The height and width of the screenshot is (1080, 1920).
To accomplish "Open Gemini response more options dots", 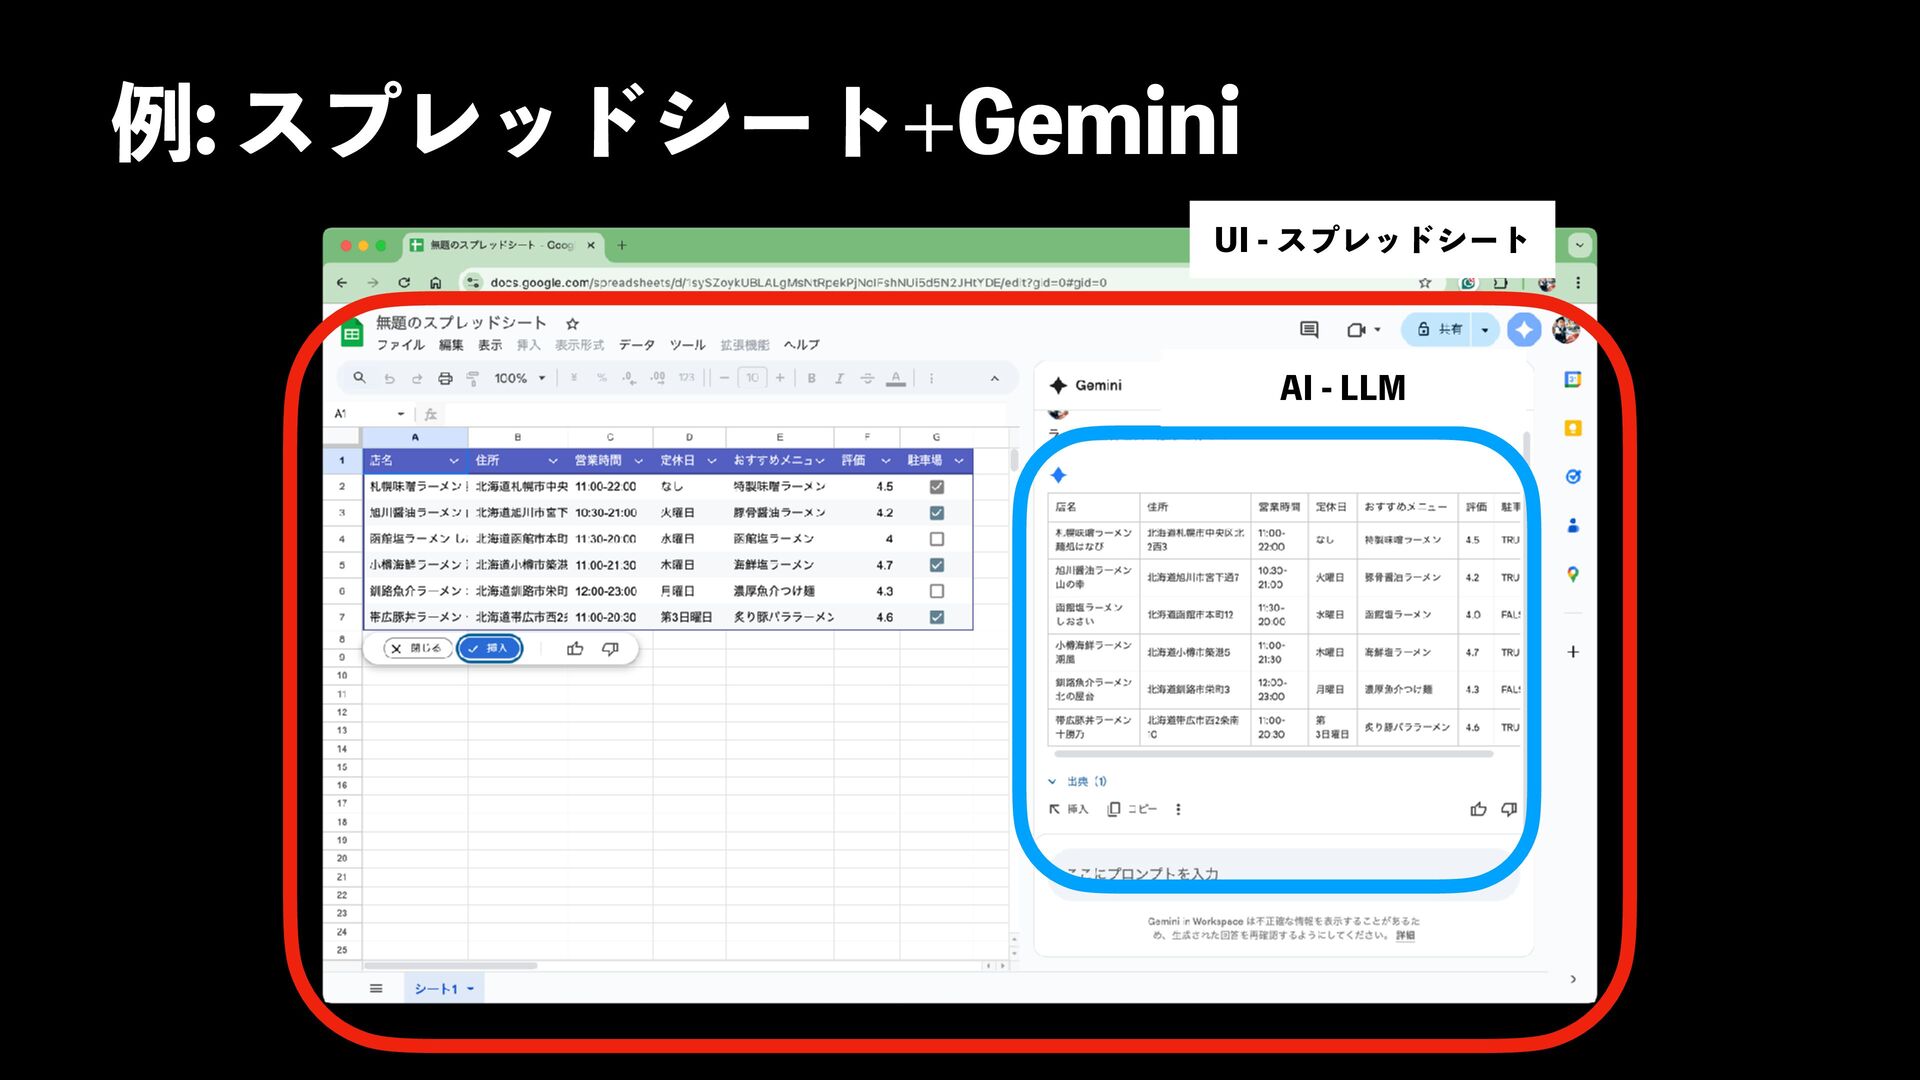I will click(x=1178, y=809).
